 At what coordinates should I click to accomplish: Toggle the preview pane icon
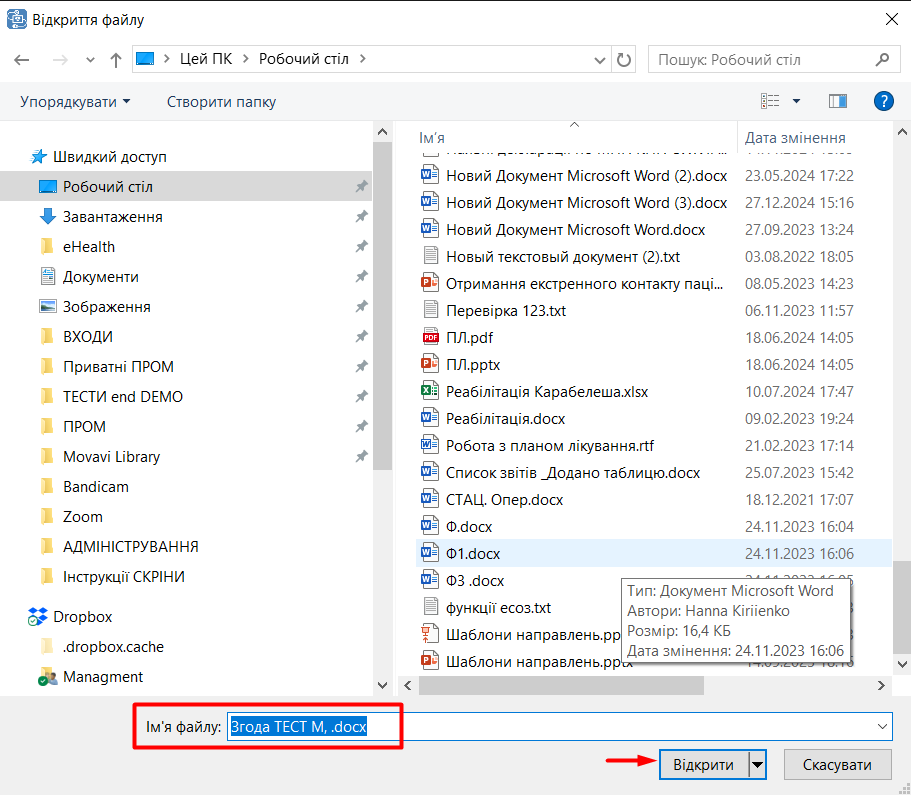(x=837, y=101)
